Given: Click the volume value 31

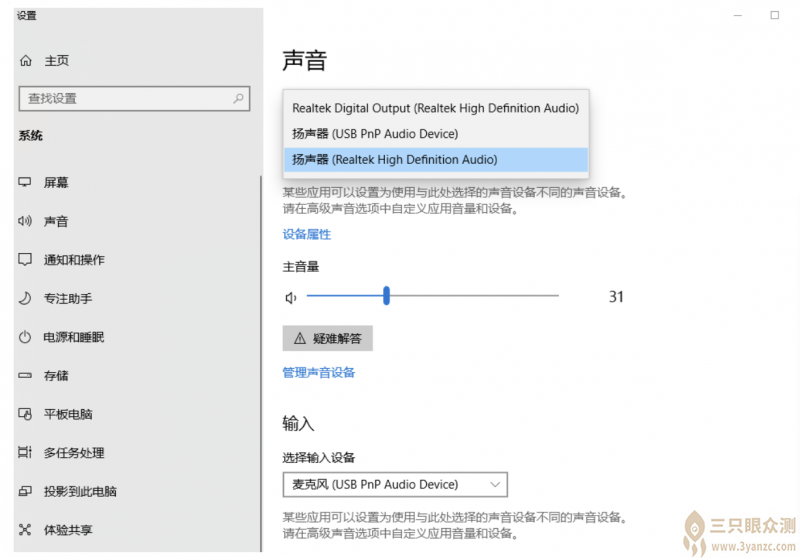Looking at the screenshot, I should (x=616, y=297).
